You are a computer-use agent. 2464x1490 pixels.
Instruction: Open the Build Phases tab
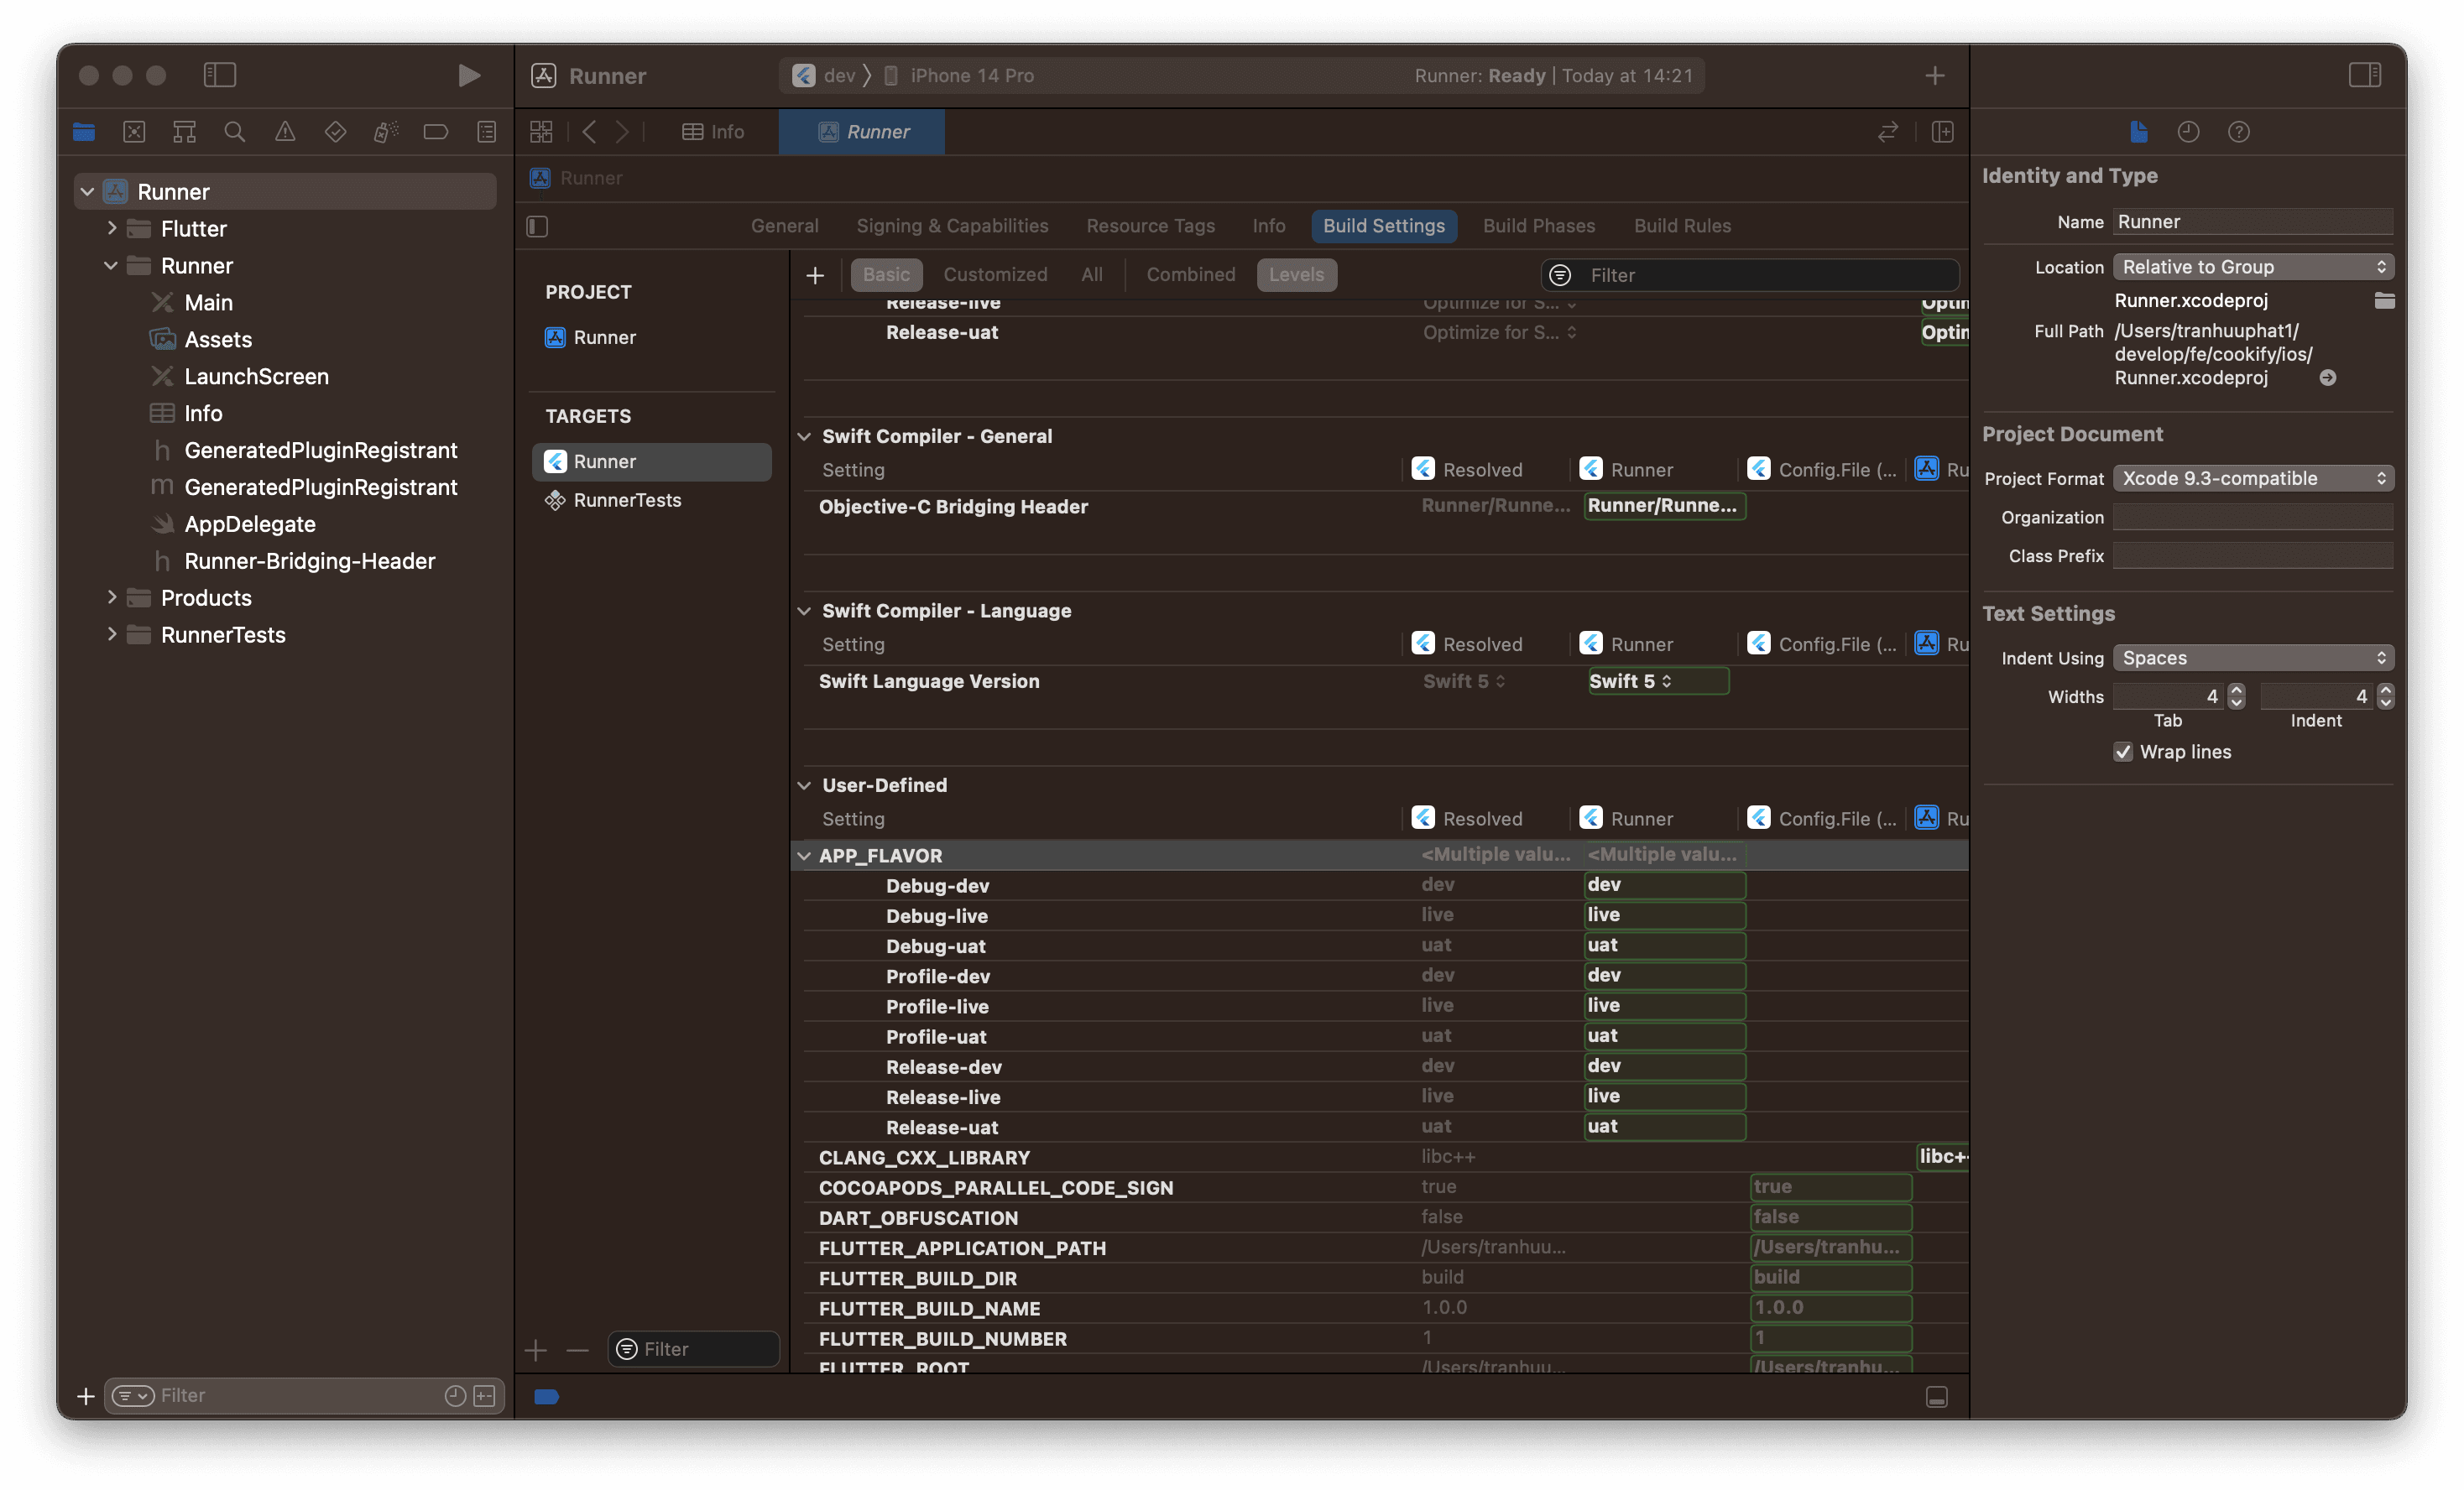tap(1539, 226)
